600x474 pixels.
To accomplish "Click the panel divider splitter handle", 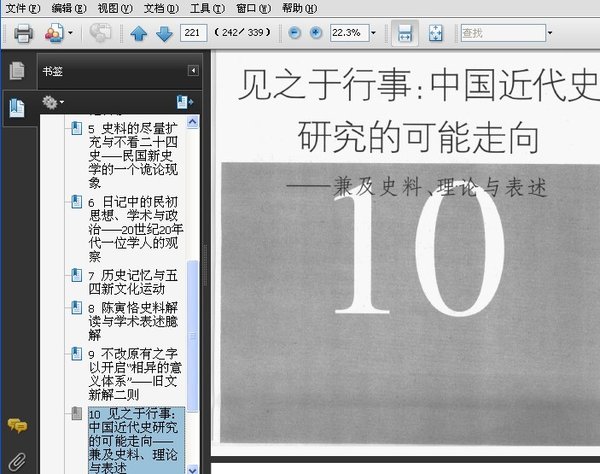I will tap(205, 266).
